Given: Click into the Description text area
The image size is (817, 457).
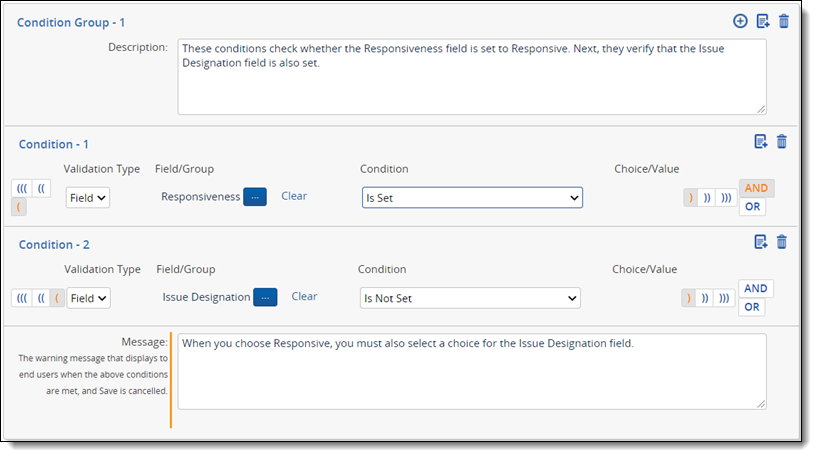Looking at the screenshot, I should click(x=471, y=76).
